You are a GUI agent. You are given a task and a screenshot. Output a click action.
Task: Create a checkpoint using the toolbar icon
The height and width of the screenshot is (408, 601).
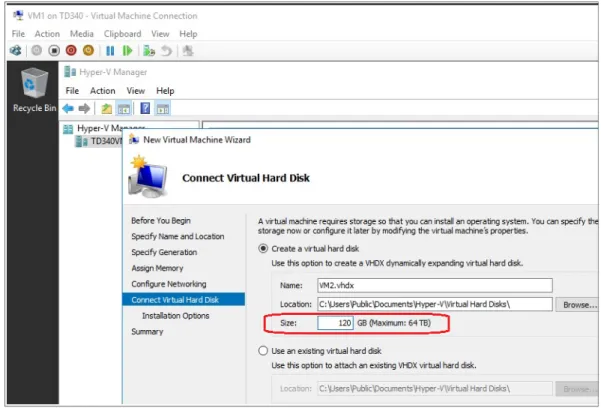149,51
